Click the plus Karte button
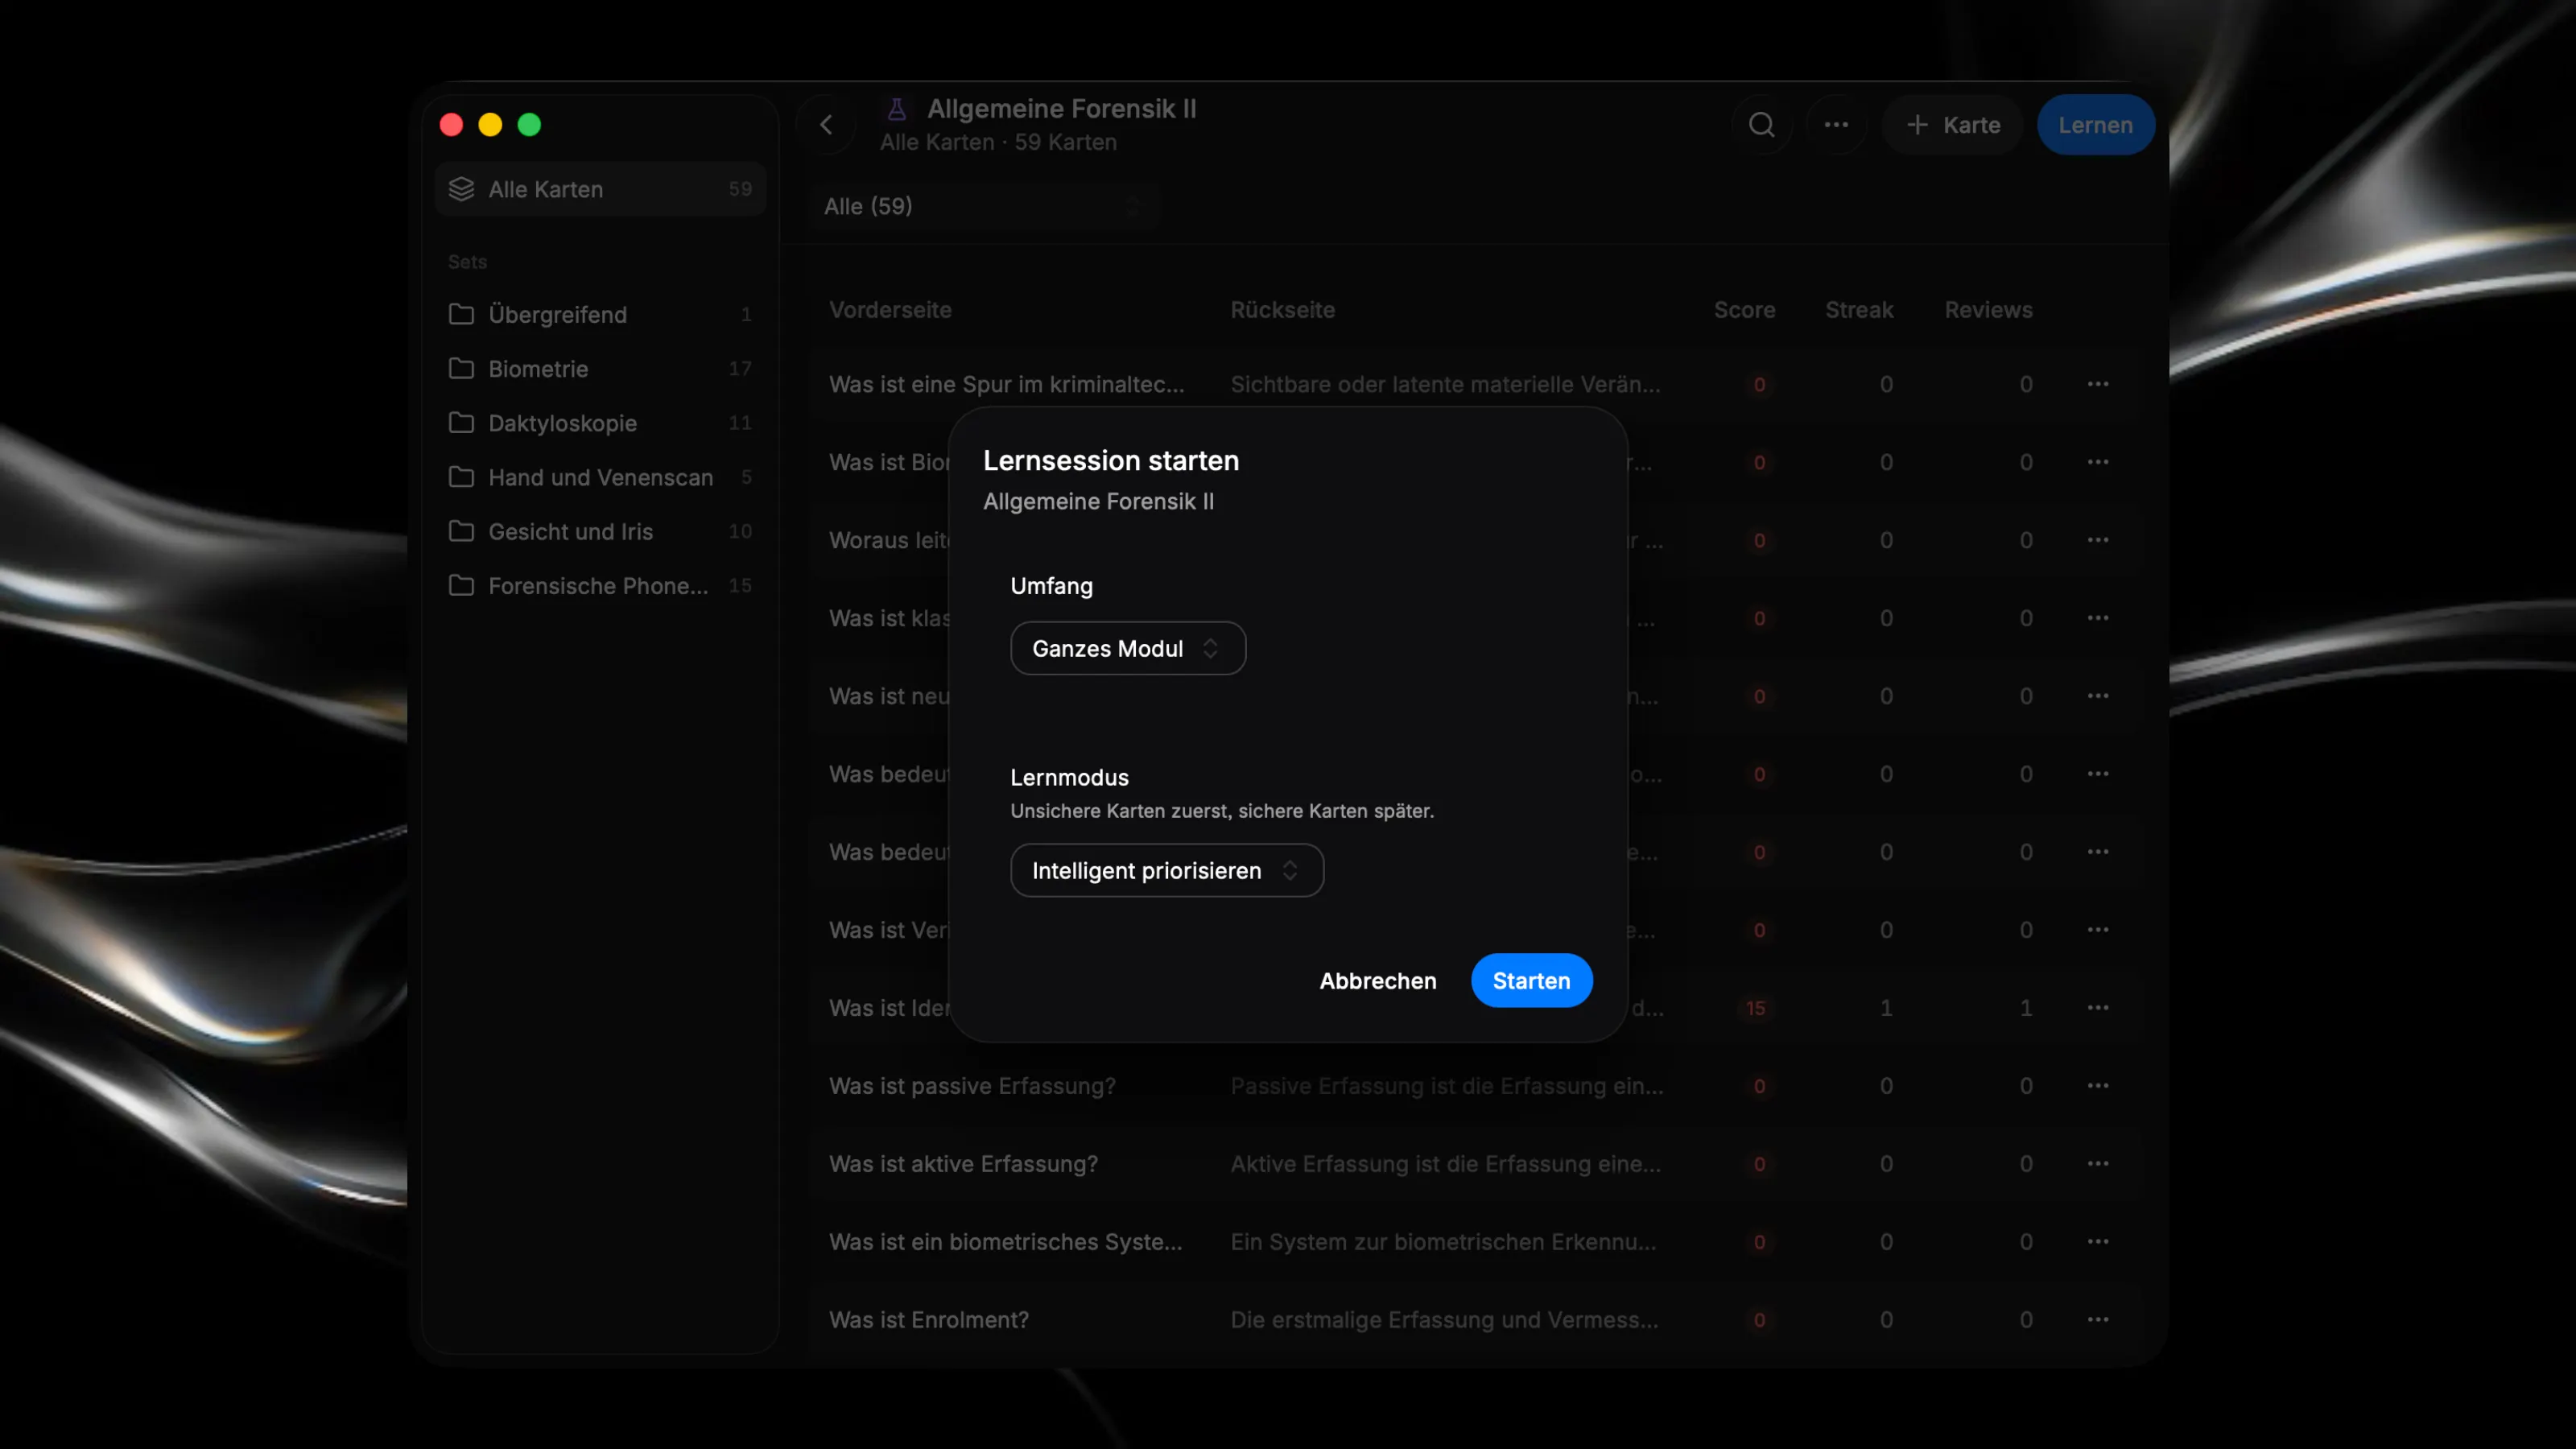Viewport: 2576px width, 1449px height. [1953, 125]
